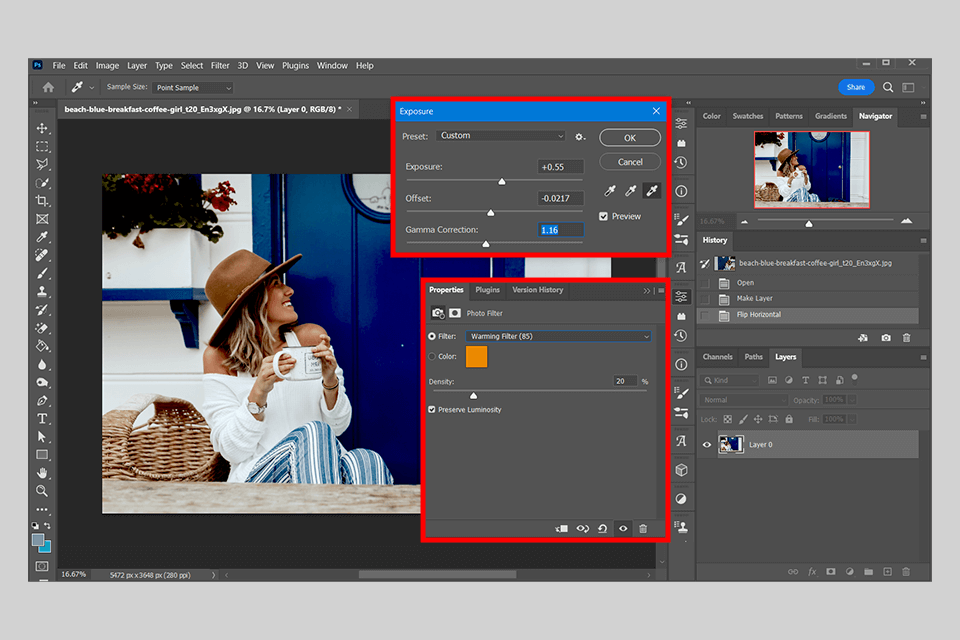Select the Hand tool
The image size is (960, 640).
[42, 473]
